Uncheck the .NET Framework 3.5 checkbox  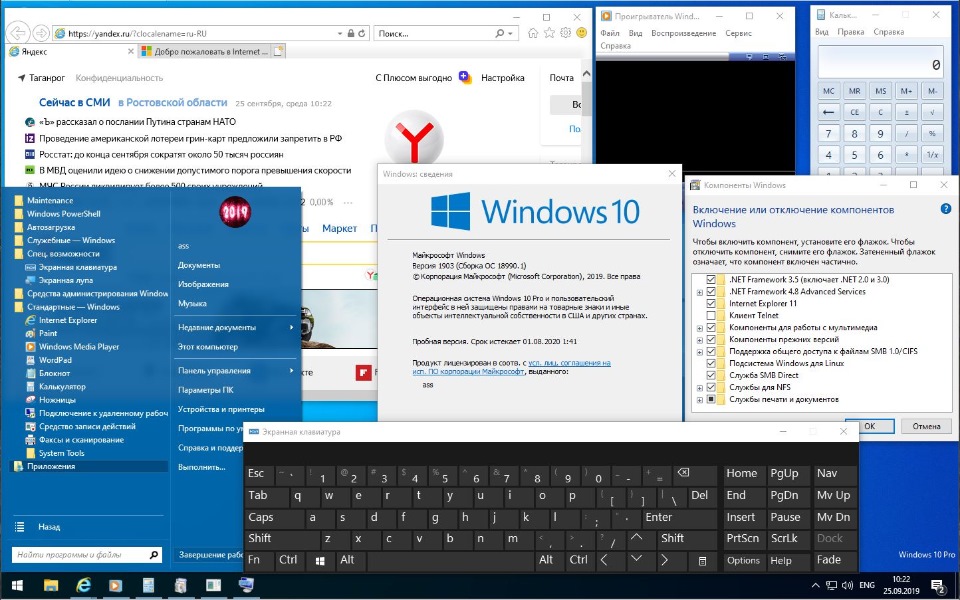tap(711, 279)
